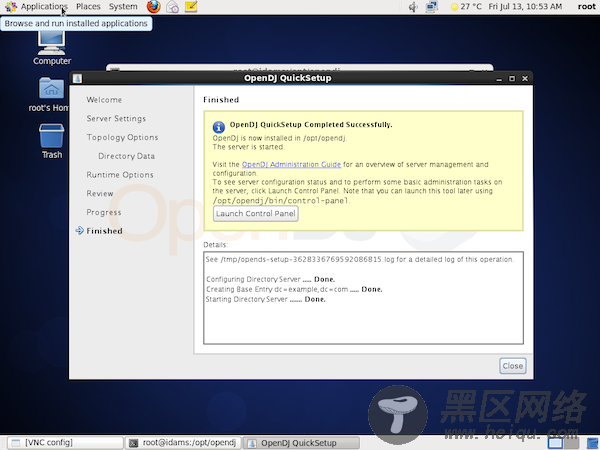
Task: Click the Finished step in sidebar
Action: pos(104,231)
